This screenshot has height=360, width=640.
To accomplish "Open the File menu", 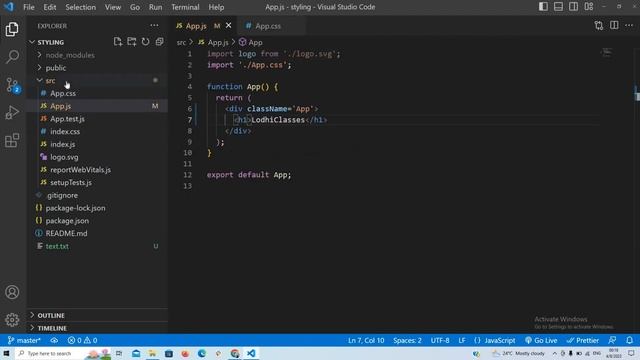I will (x=29, y=7).
